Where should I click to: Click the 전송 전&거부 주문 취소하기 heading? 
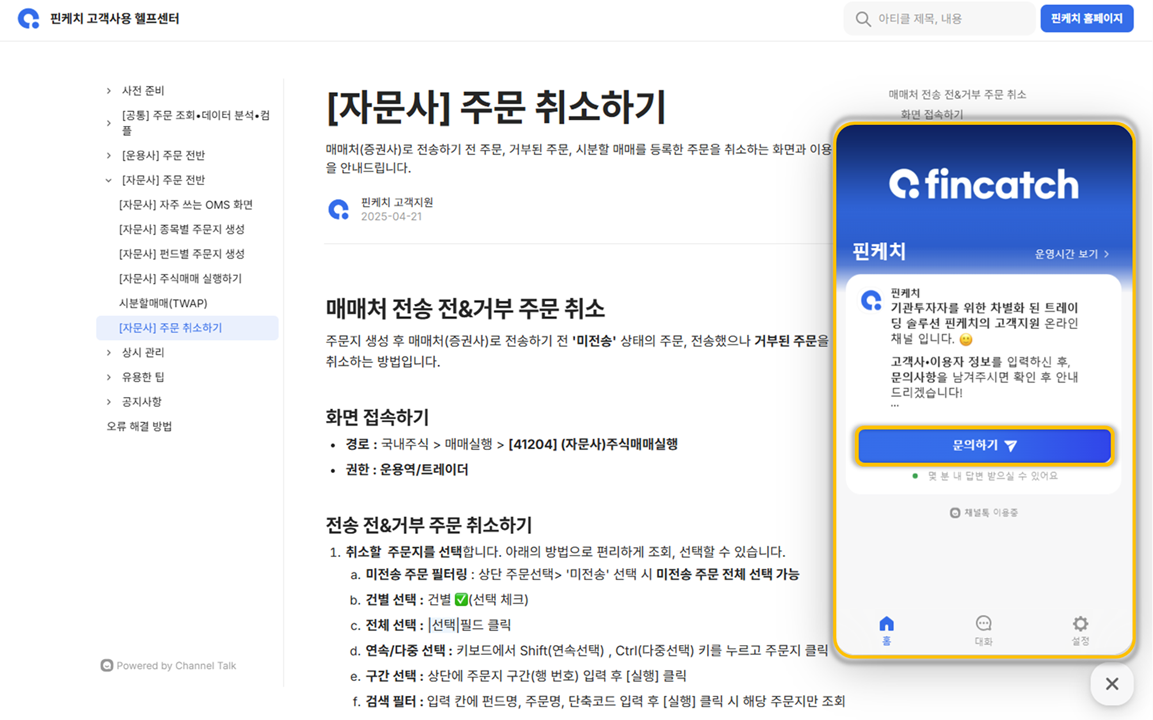429,525
